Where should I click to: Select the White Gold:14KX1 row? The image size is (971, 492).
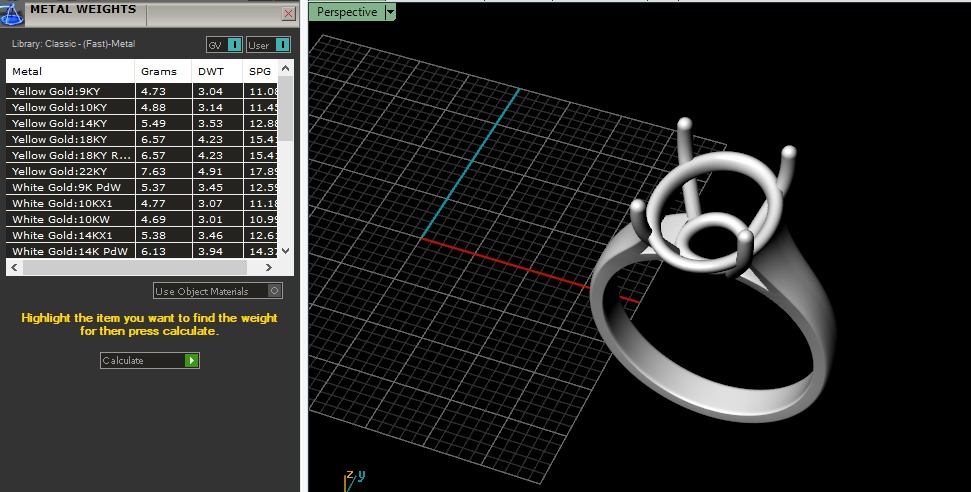tap(142, 235)
